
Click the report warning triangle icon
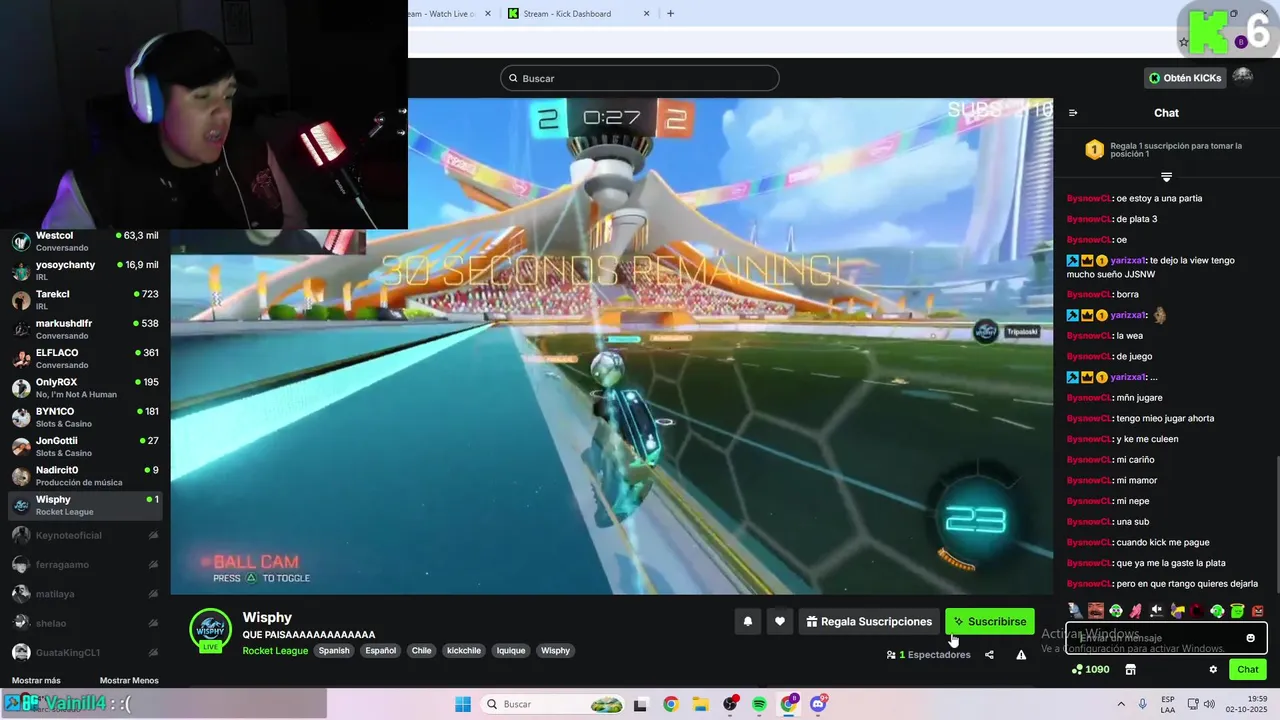1021,655
